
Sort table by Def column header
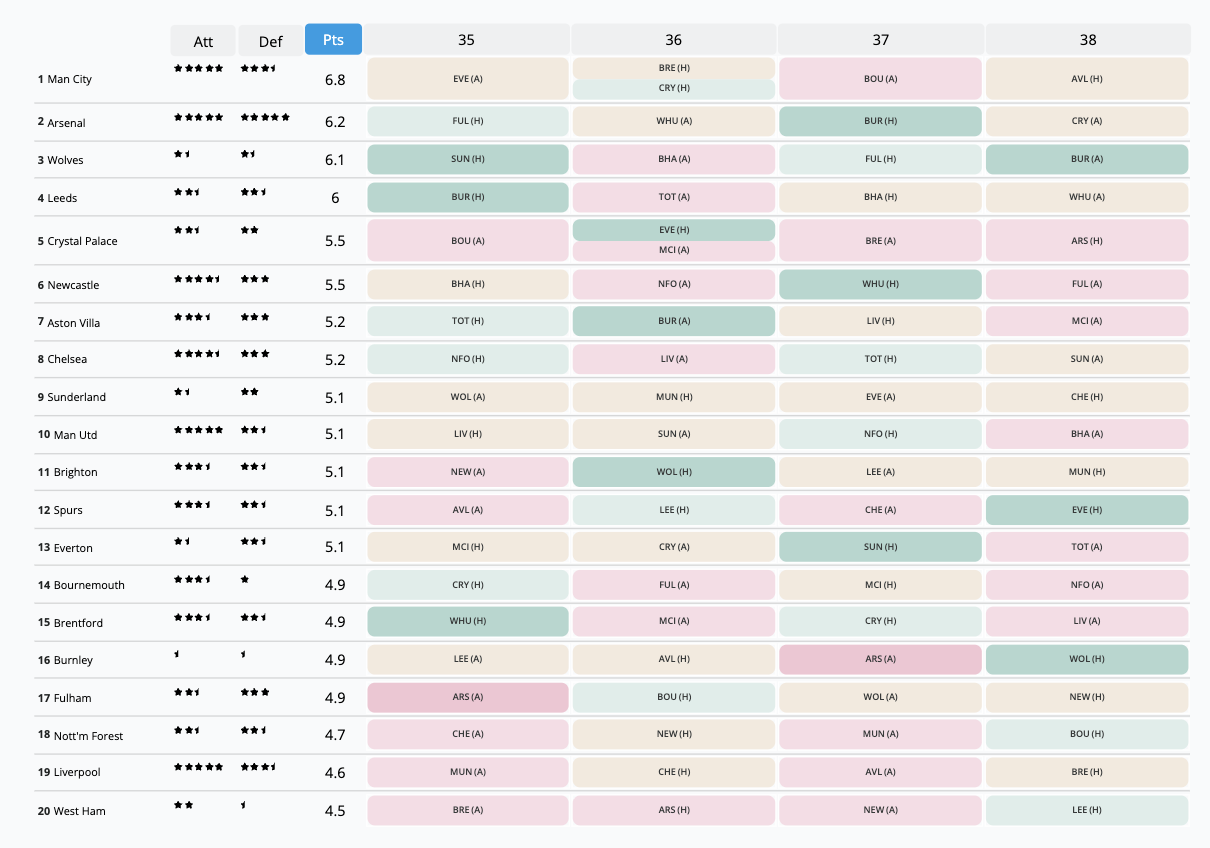coord(271,41)
